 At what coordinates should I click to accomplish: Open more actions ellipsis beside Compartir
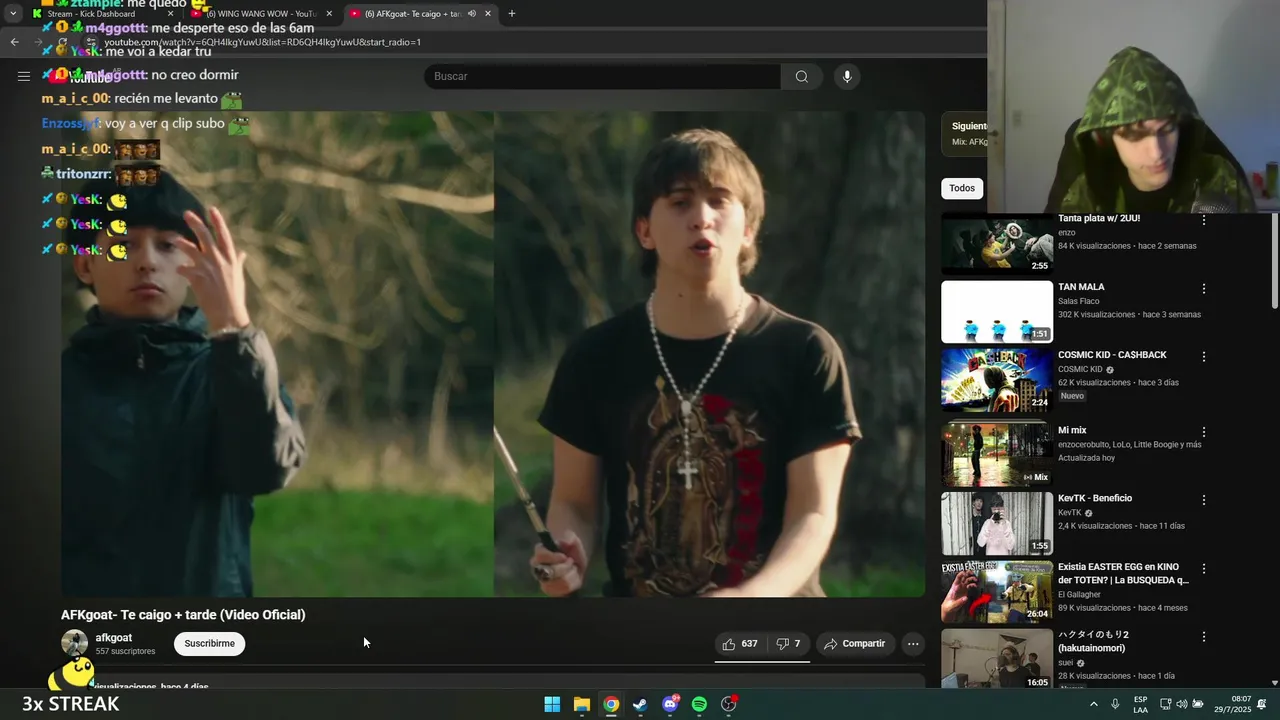point(913,644)
